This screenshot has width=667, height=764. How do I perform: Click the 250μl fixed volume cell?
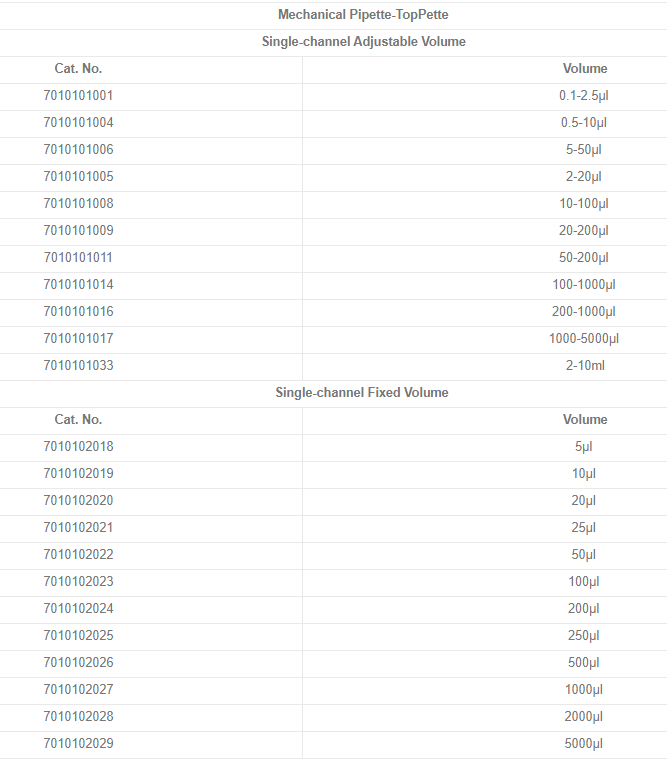pos(585,636)
